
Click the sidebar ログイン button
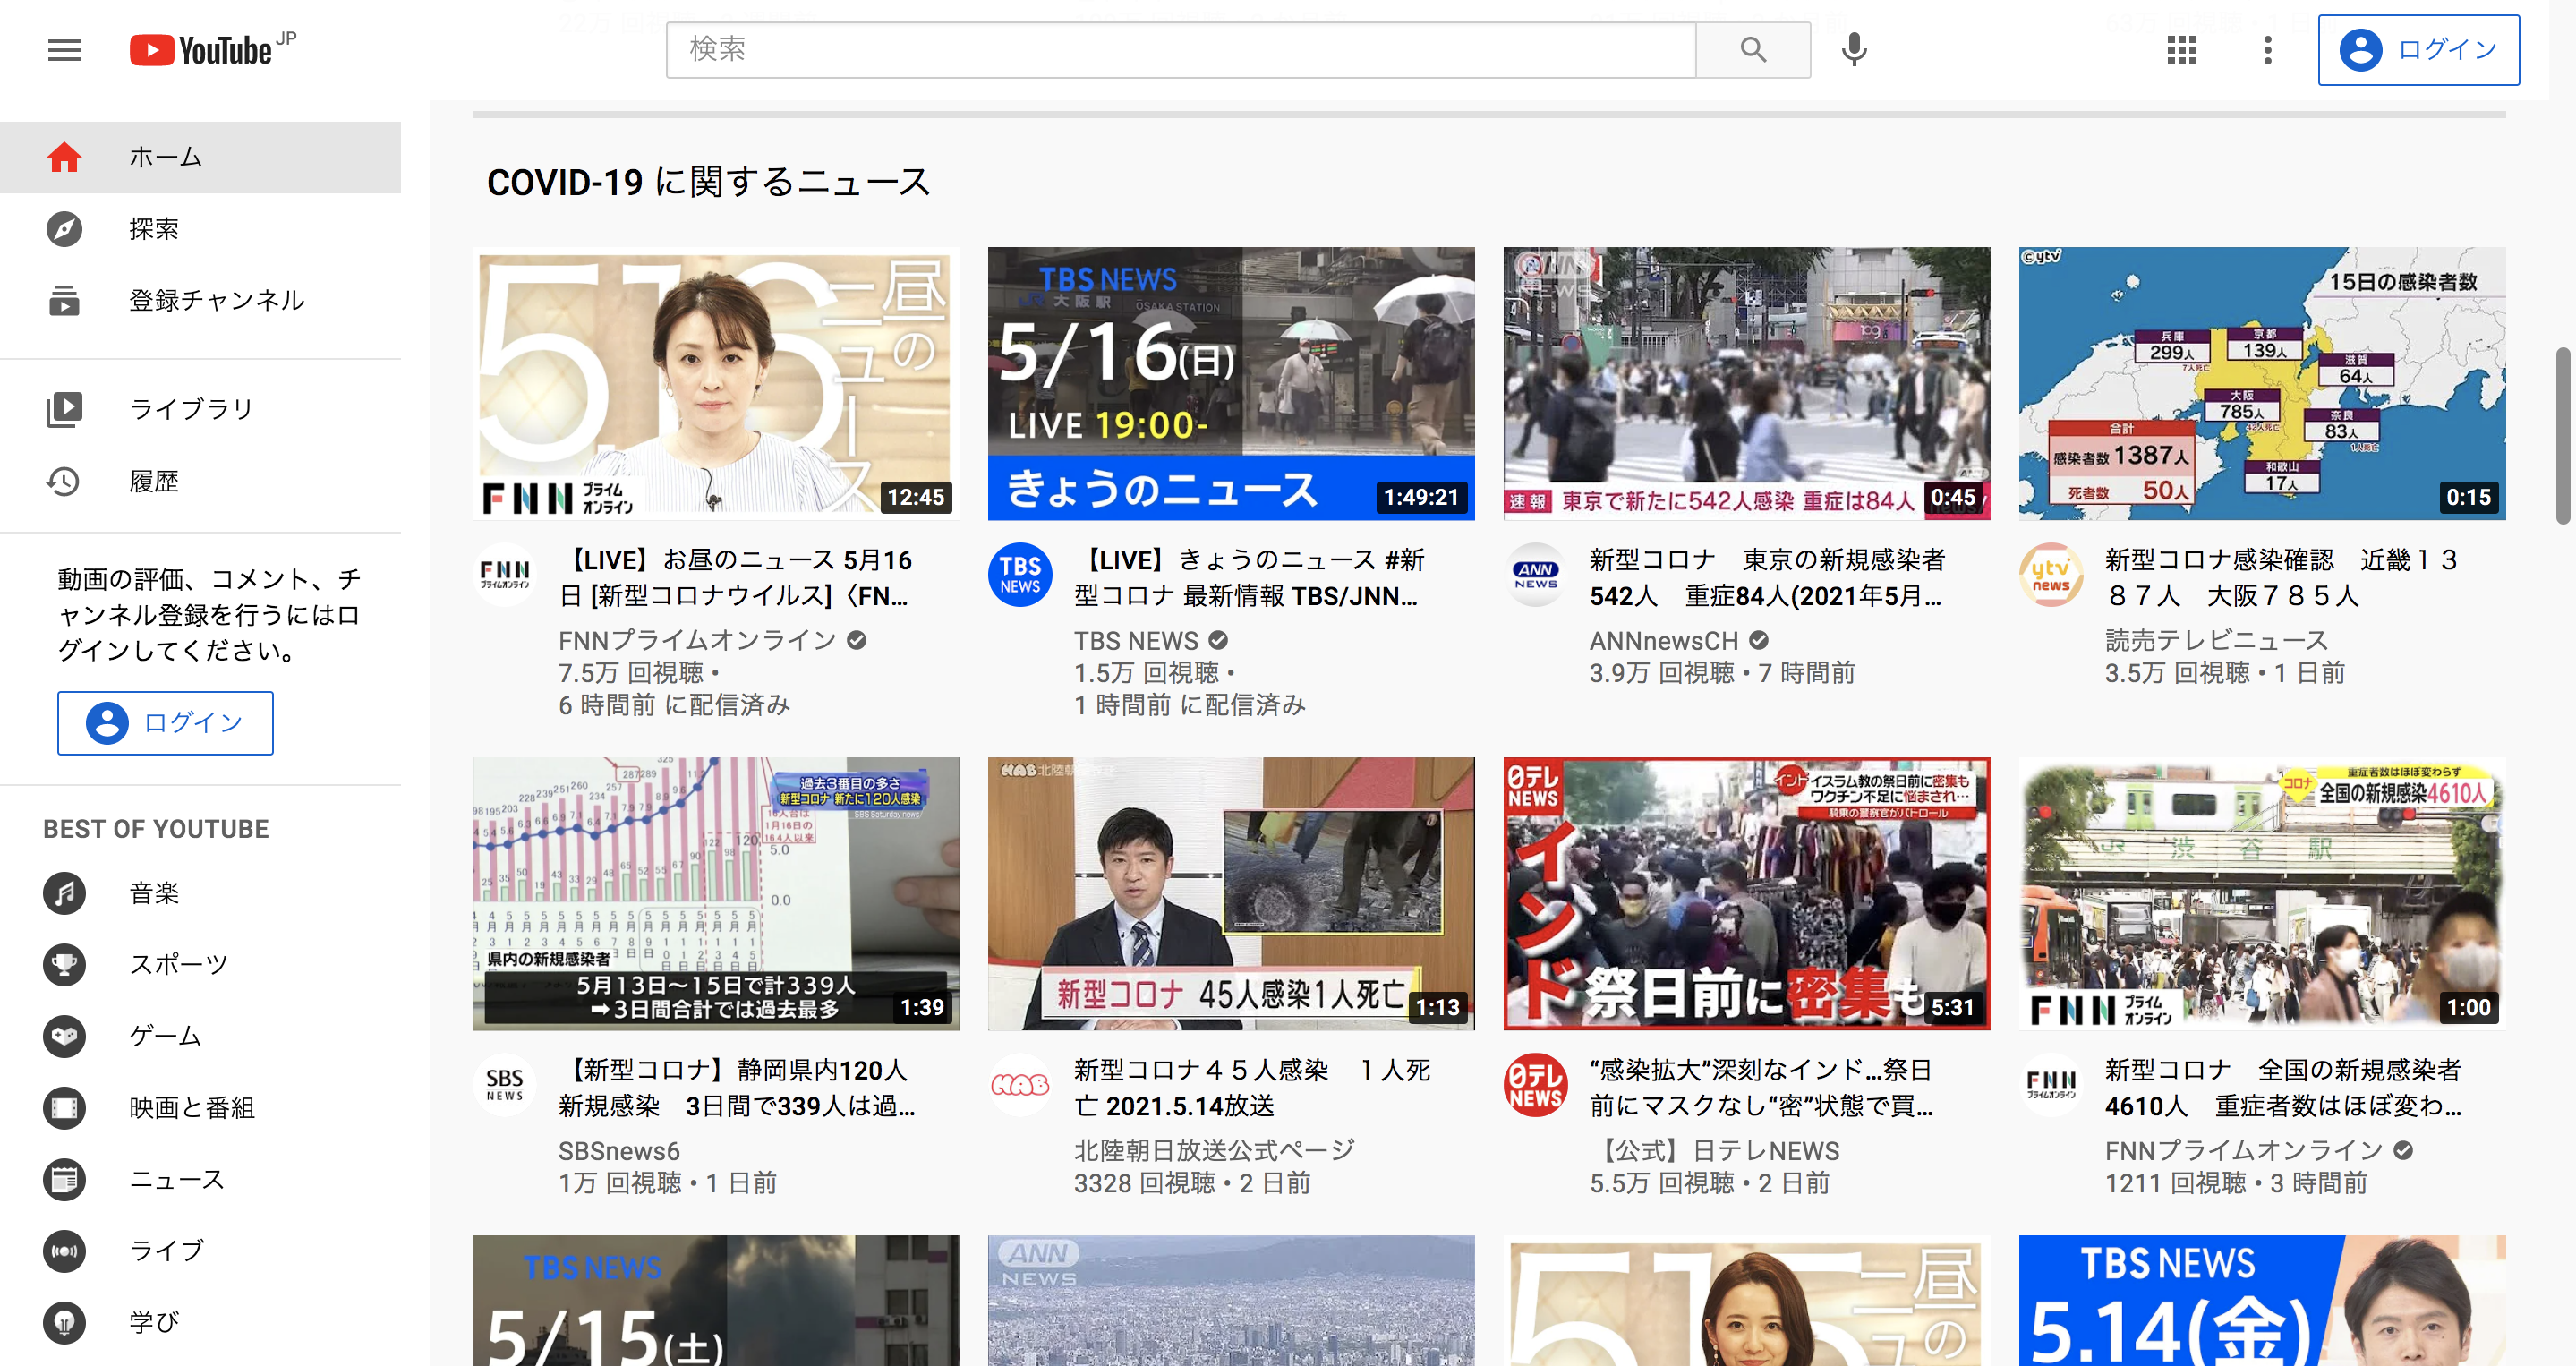click(165, 722)
